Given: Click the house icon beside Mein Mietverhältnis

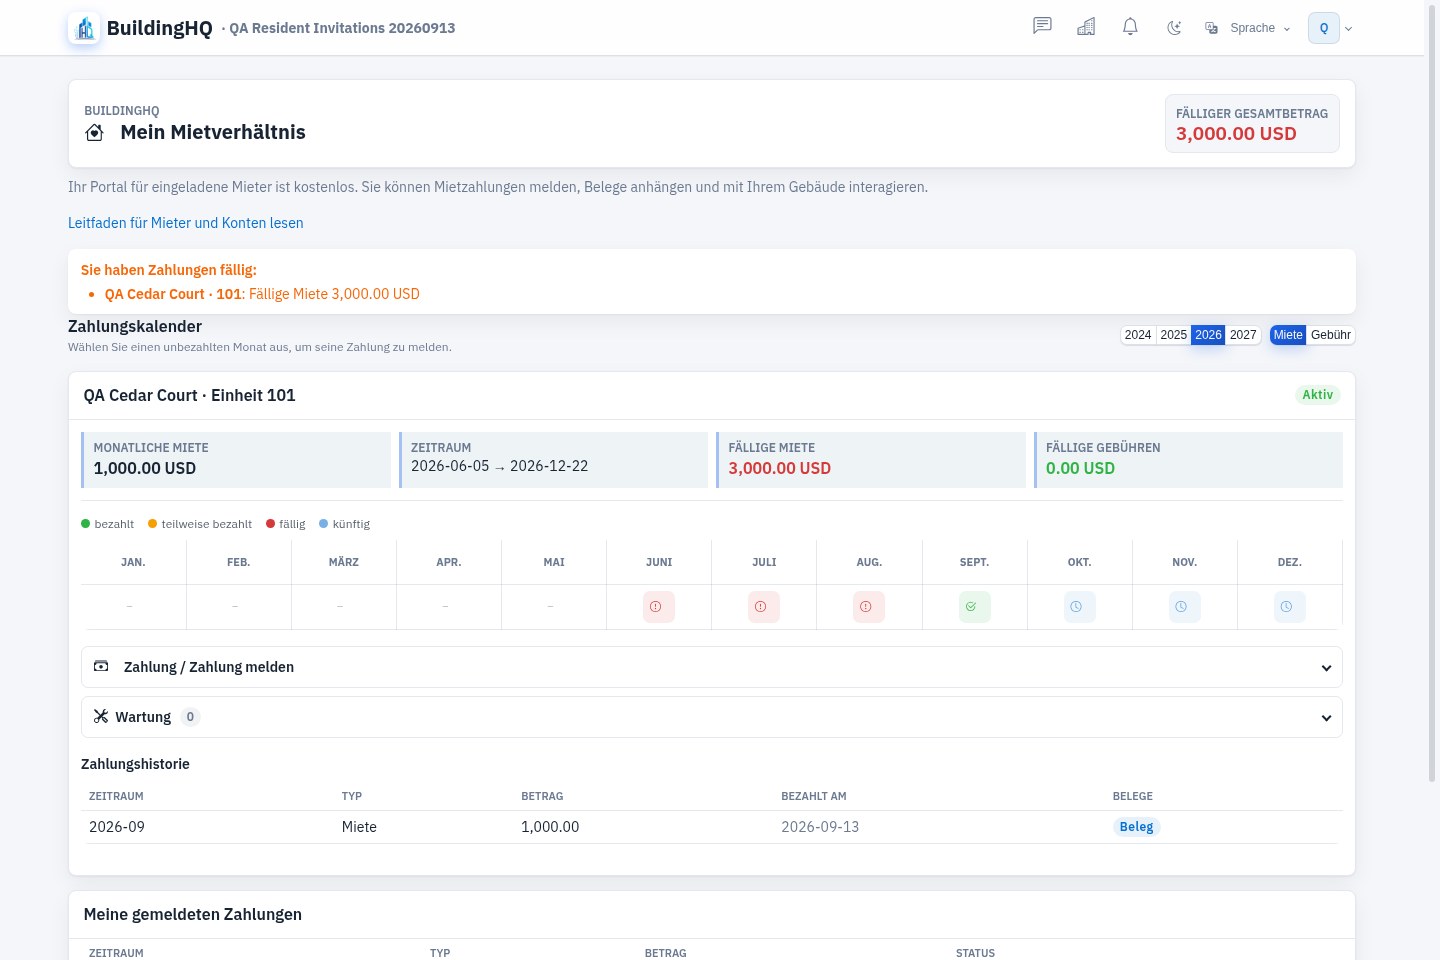Looking at the screenshot, I should (x=95, y=133).
